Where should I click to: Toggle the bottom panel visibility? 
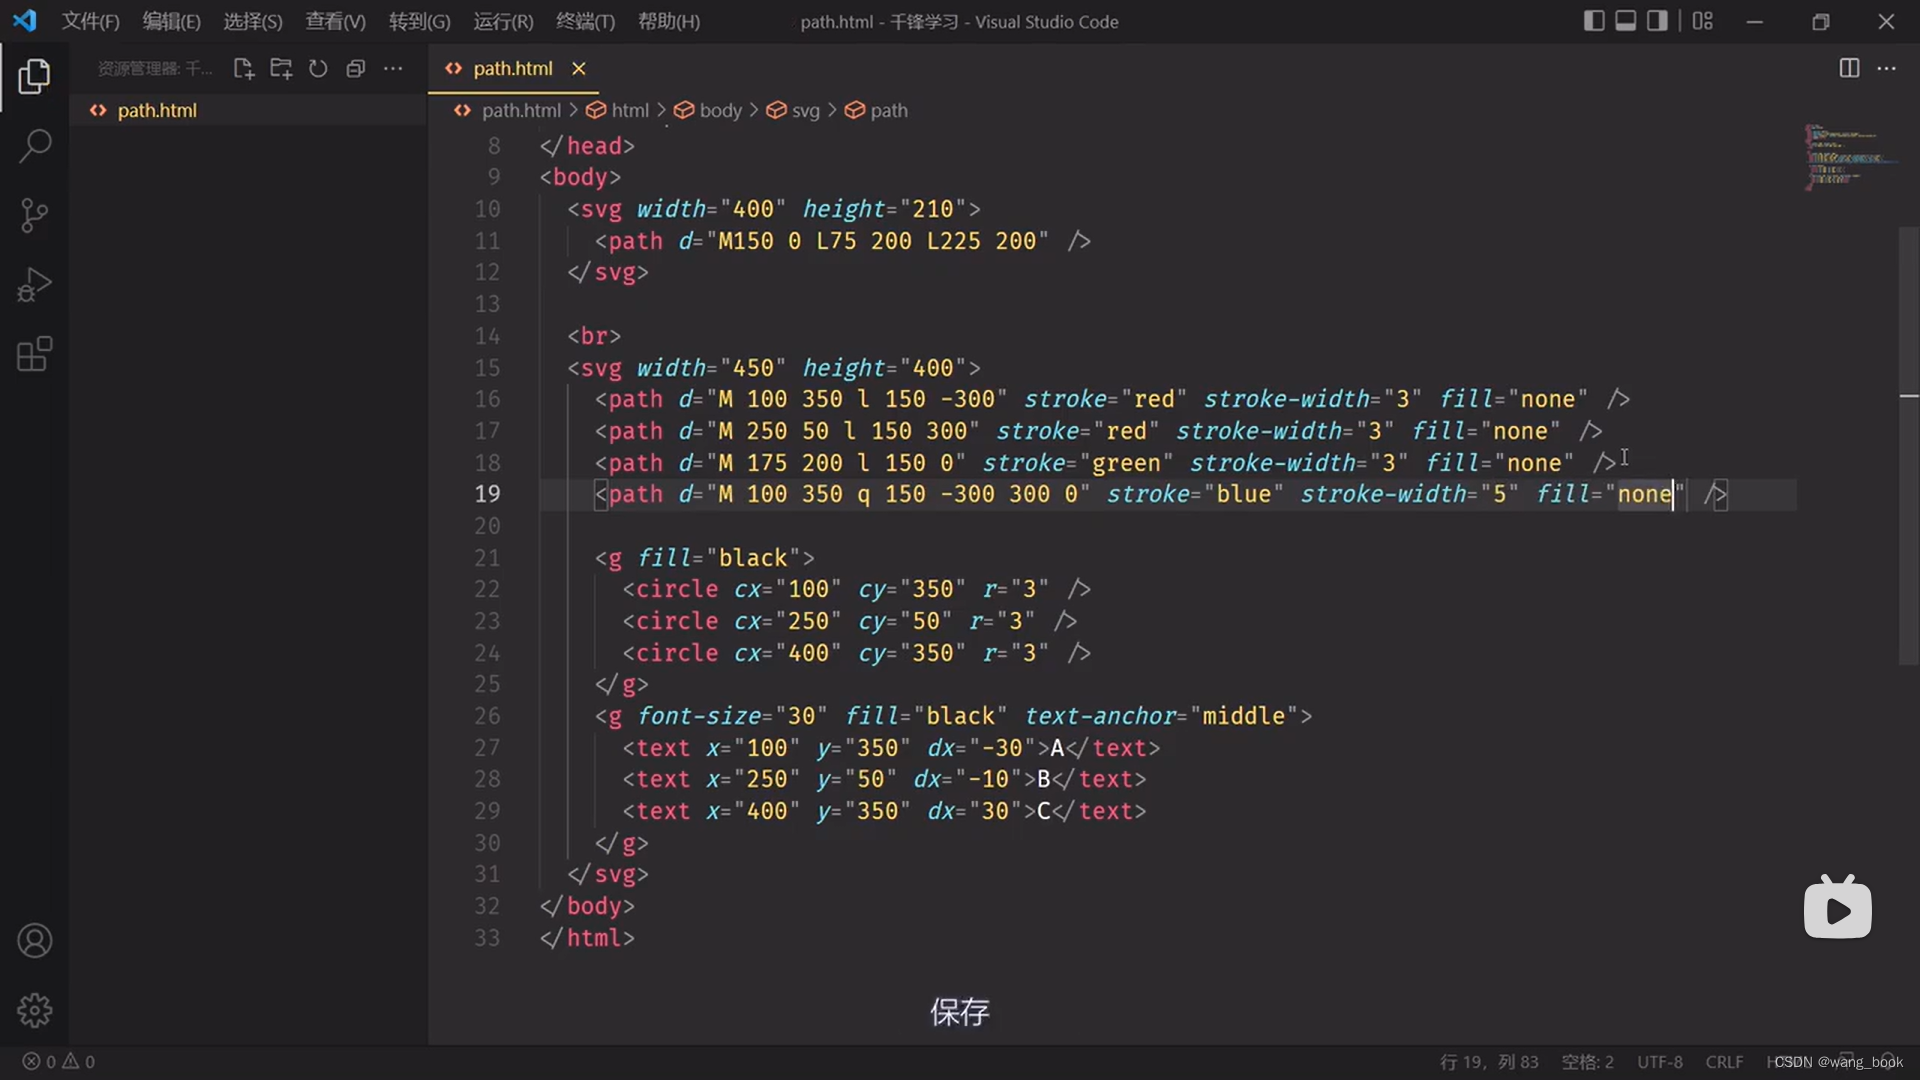tap(1626, 21)
